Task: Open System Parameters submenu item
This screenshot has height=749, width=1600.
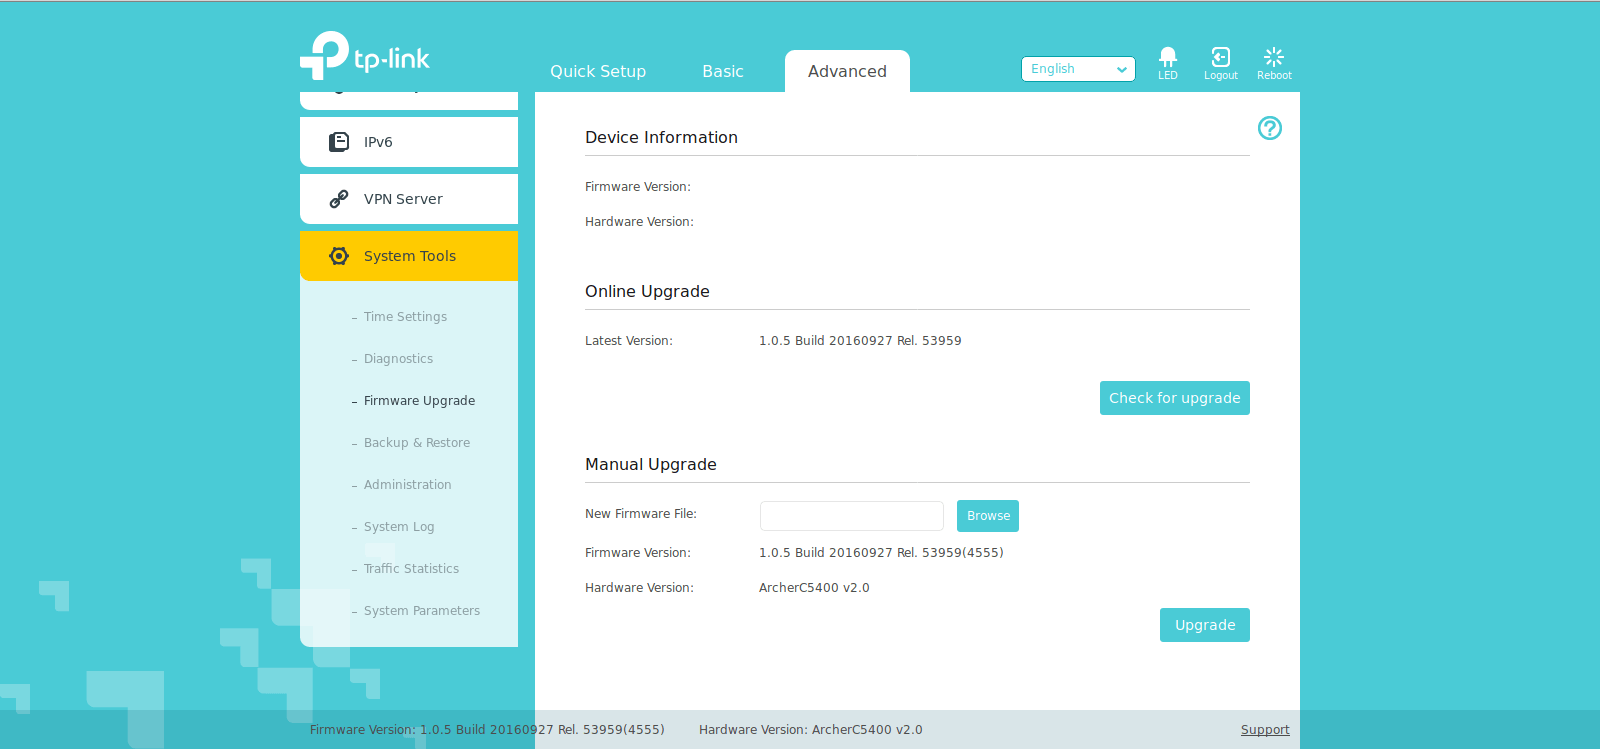Action: coord(421,611)
